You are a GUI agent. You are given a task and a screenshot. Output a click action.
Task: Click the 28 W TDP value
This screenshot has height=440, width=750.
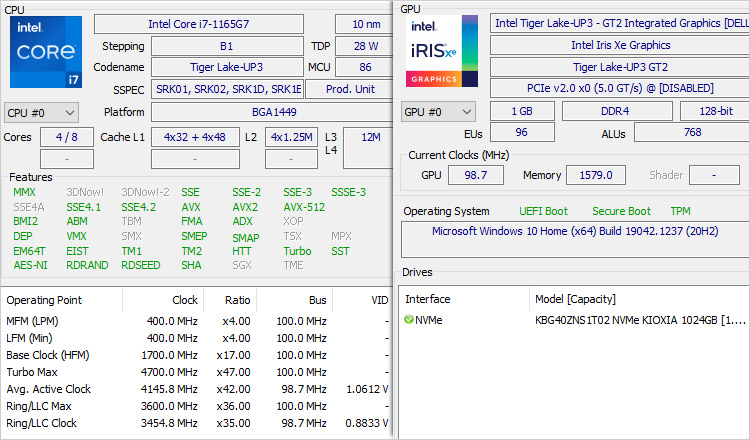pos(364,46)
